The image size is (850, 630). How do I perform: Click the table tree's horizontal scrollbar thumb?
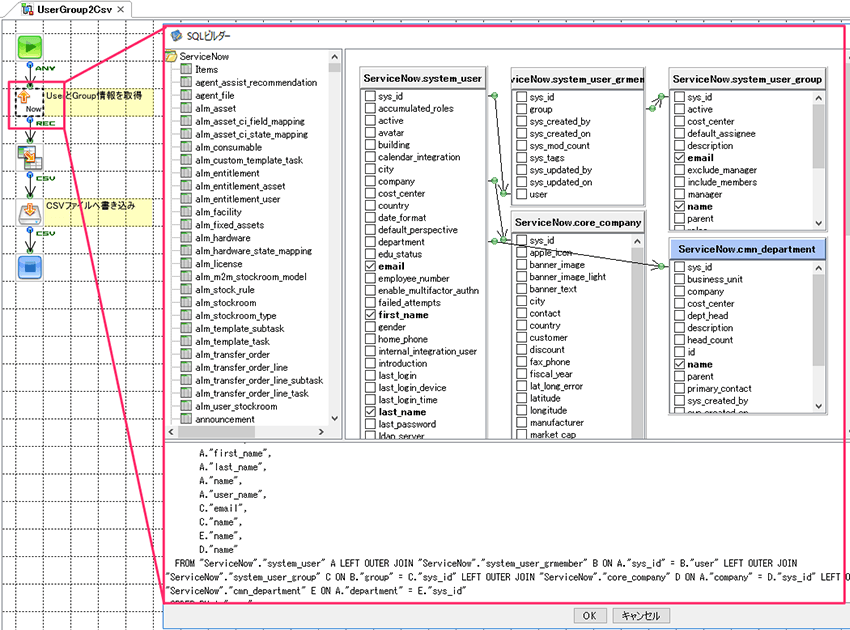coord(216,432)
